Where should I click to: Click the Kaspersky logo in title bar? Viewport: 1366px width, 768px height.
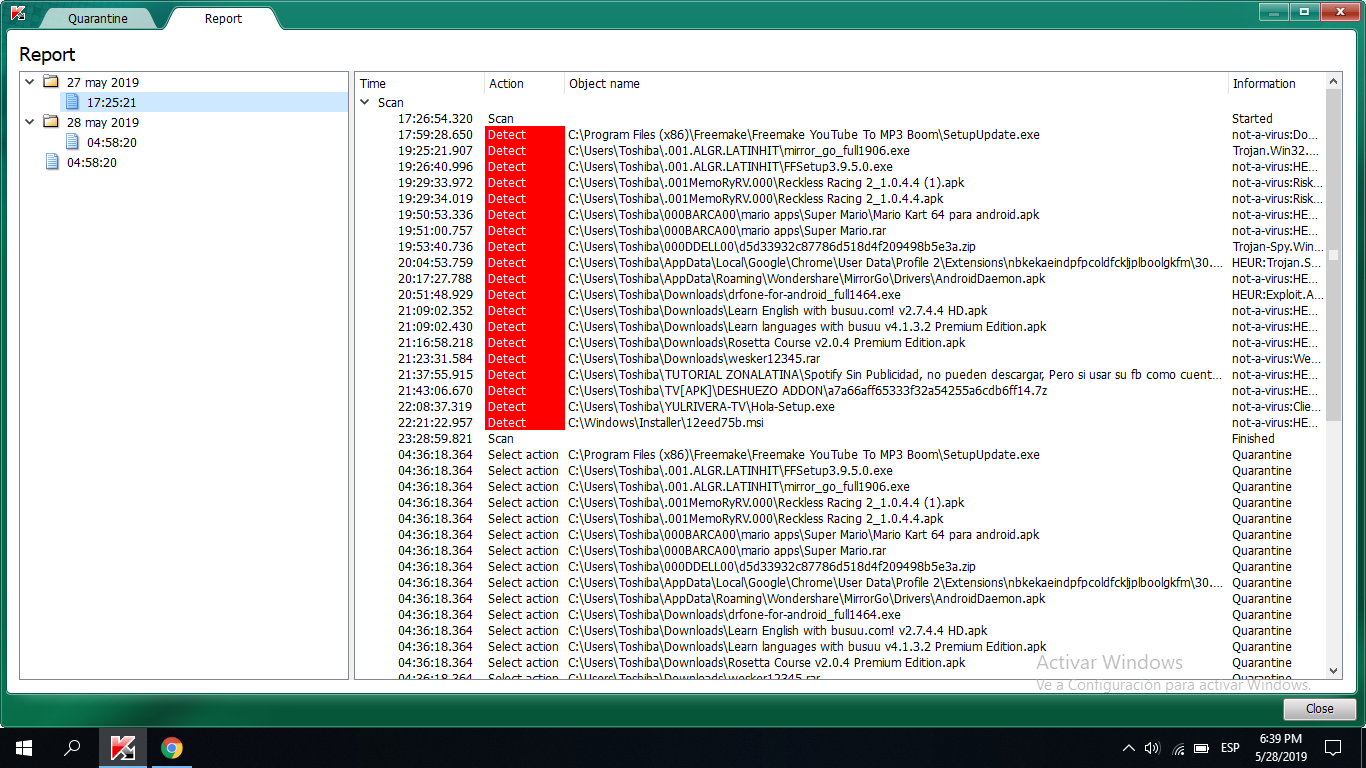(17, 13)
